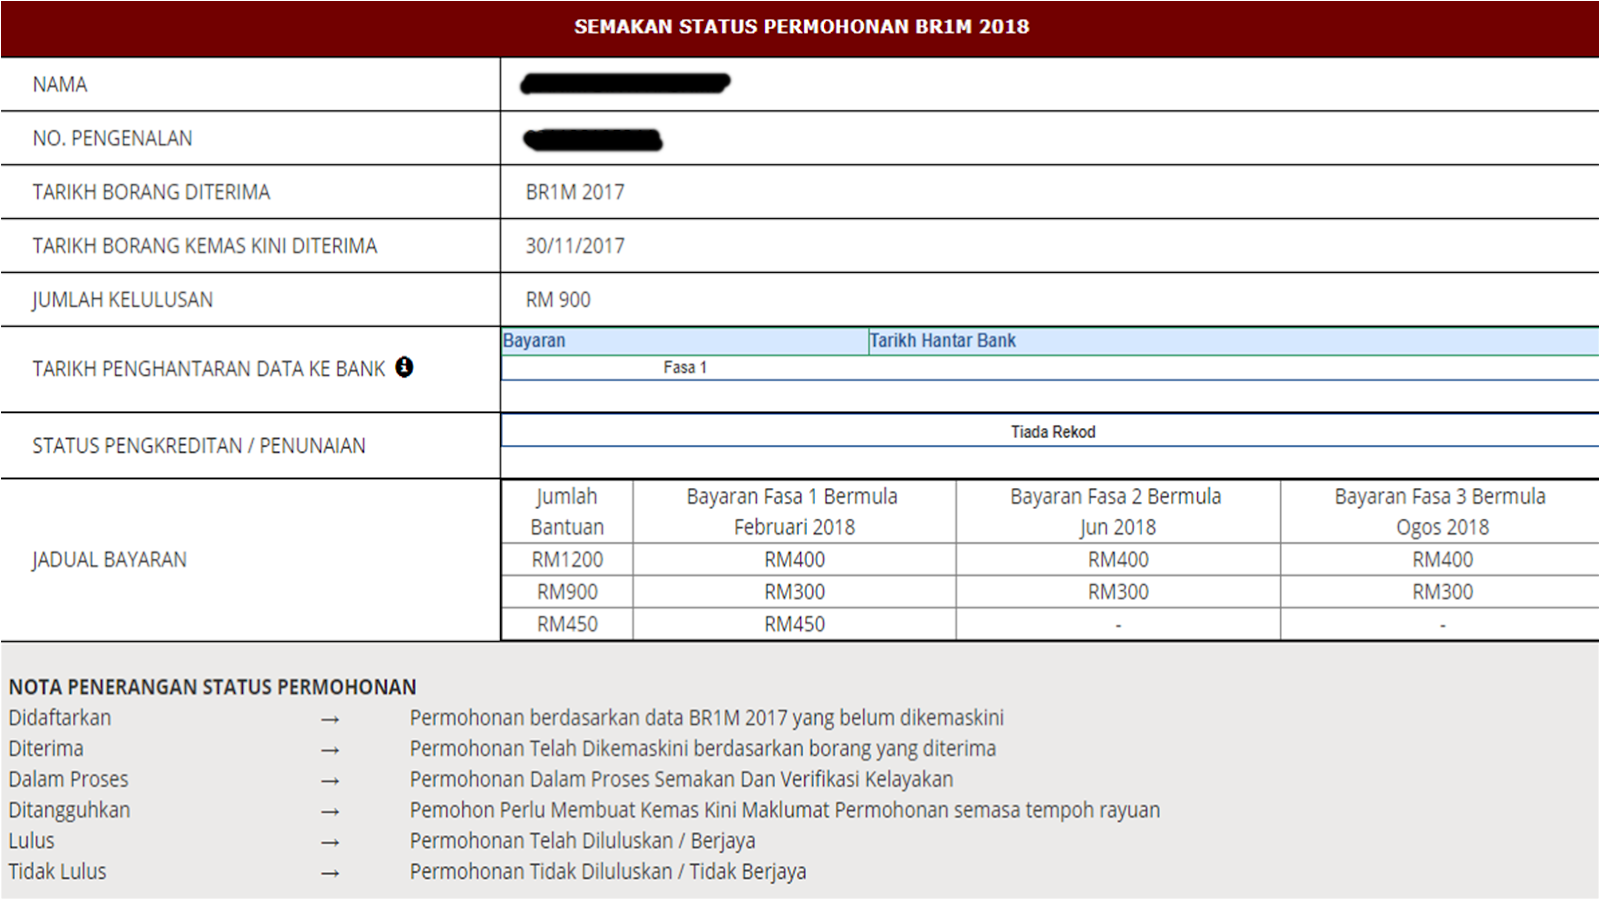
Task: Click NOTA PENERANGAN STATUS PERMOHONAN heading
Action: 212,687
